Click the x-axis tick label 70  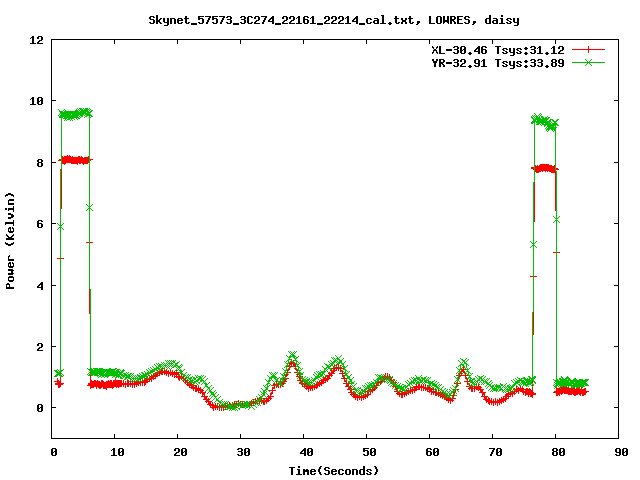pyautogui.click(x=495, y=452)
